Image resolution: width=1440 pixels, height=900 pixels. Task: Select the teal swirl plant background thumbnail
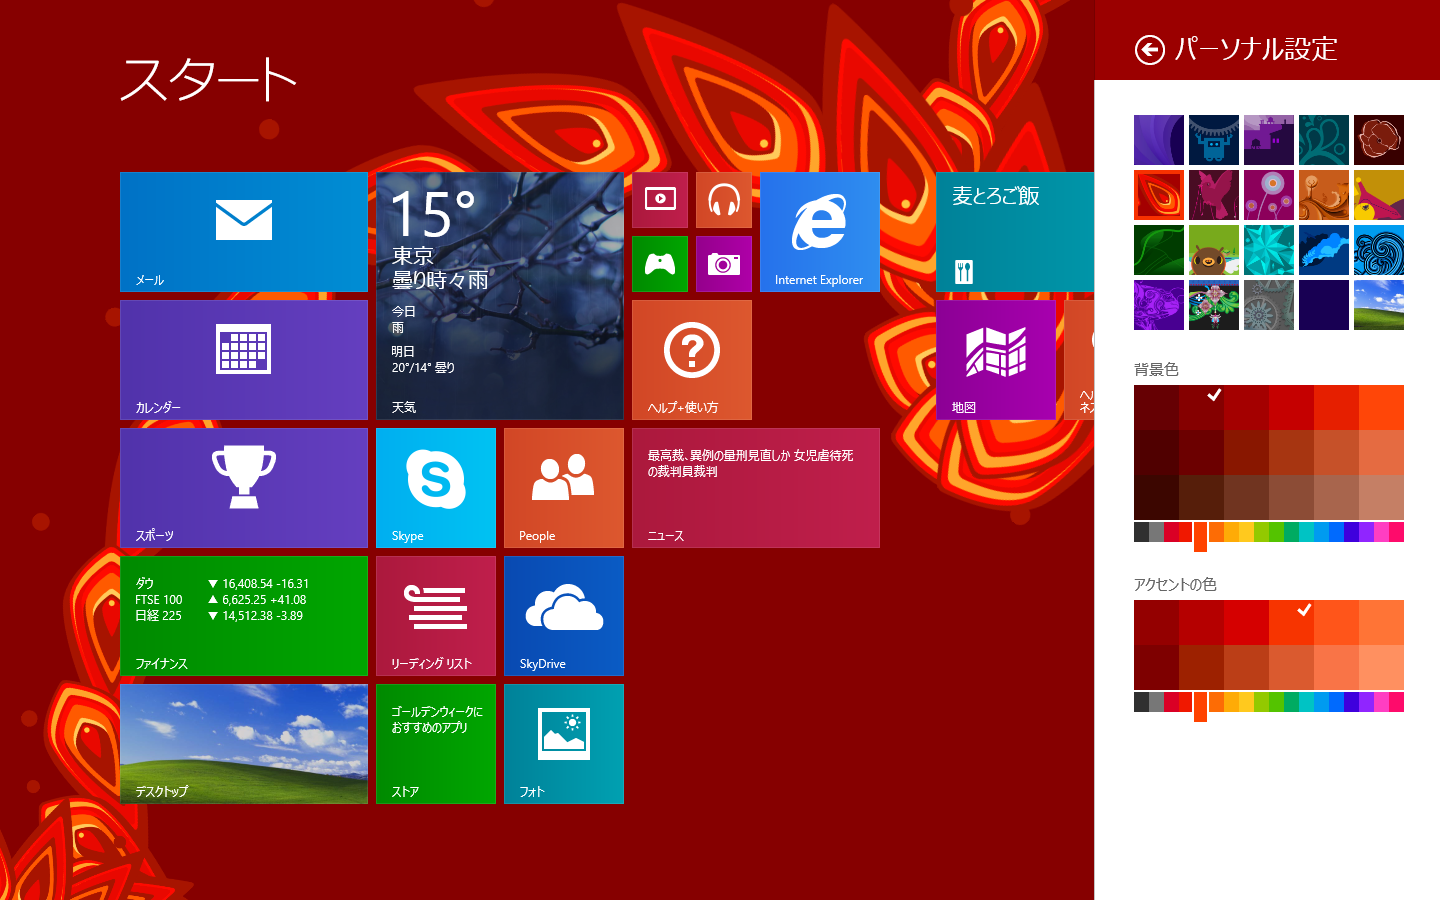click(1324, 140)
